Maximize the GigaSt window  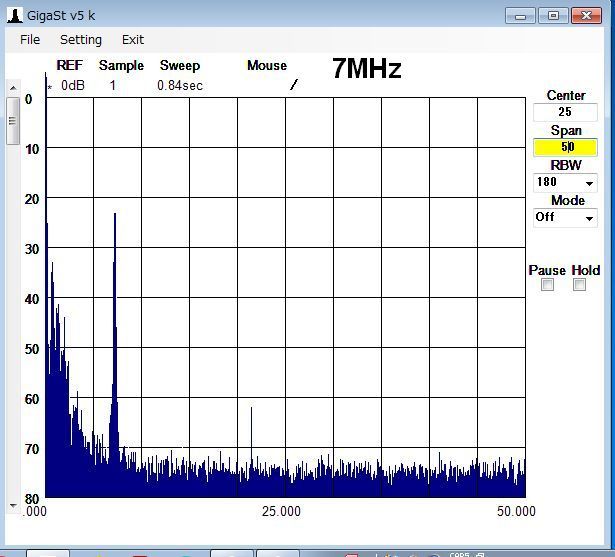click(x=553, y=15)
